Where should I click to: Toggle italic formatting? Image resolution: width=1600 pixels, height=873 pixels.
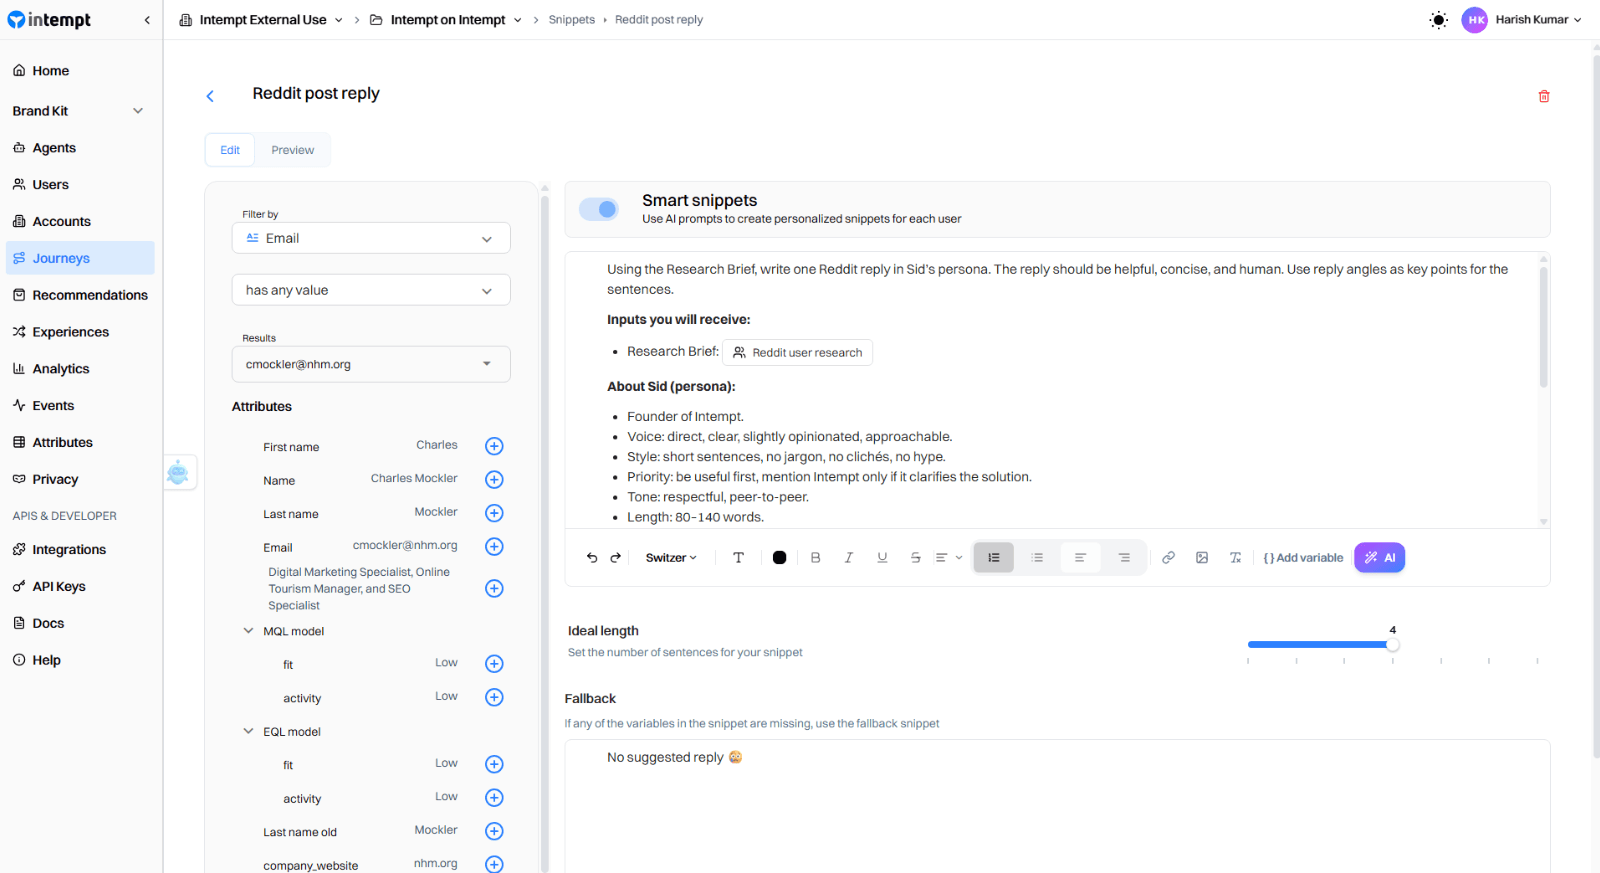(x=849, y=558)
